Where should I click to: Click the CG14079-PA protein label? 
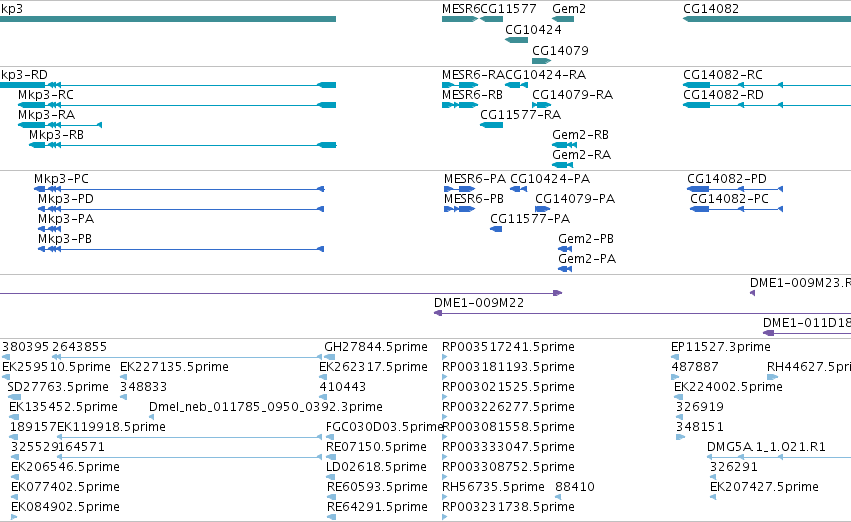coord(575,199)
